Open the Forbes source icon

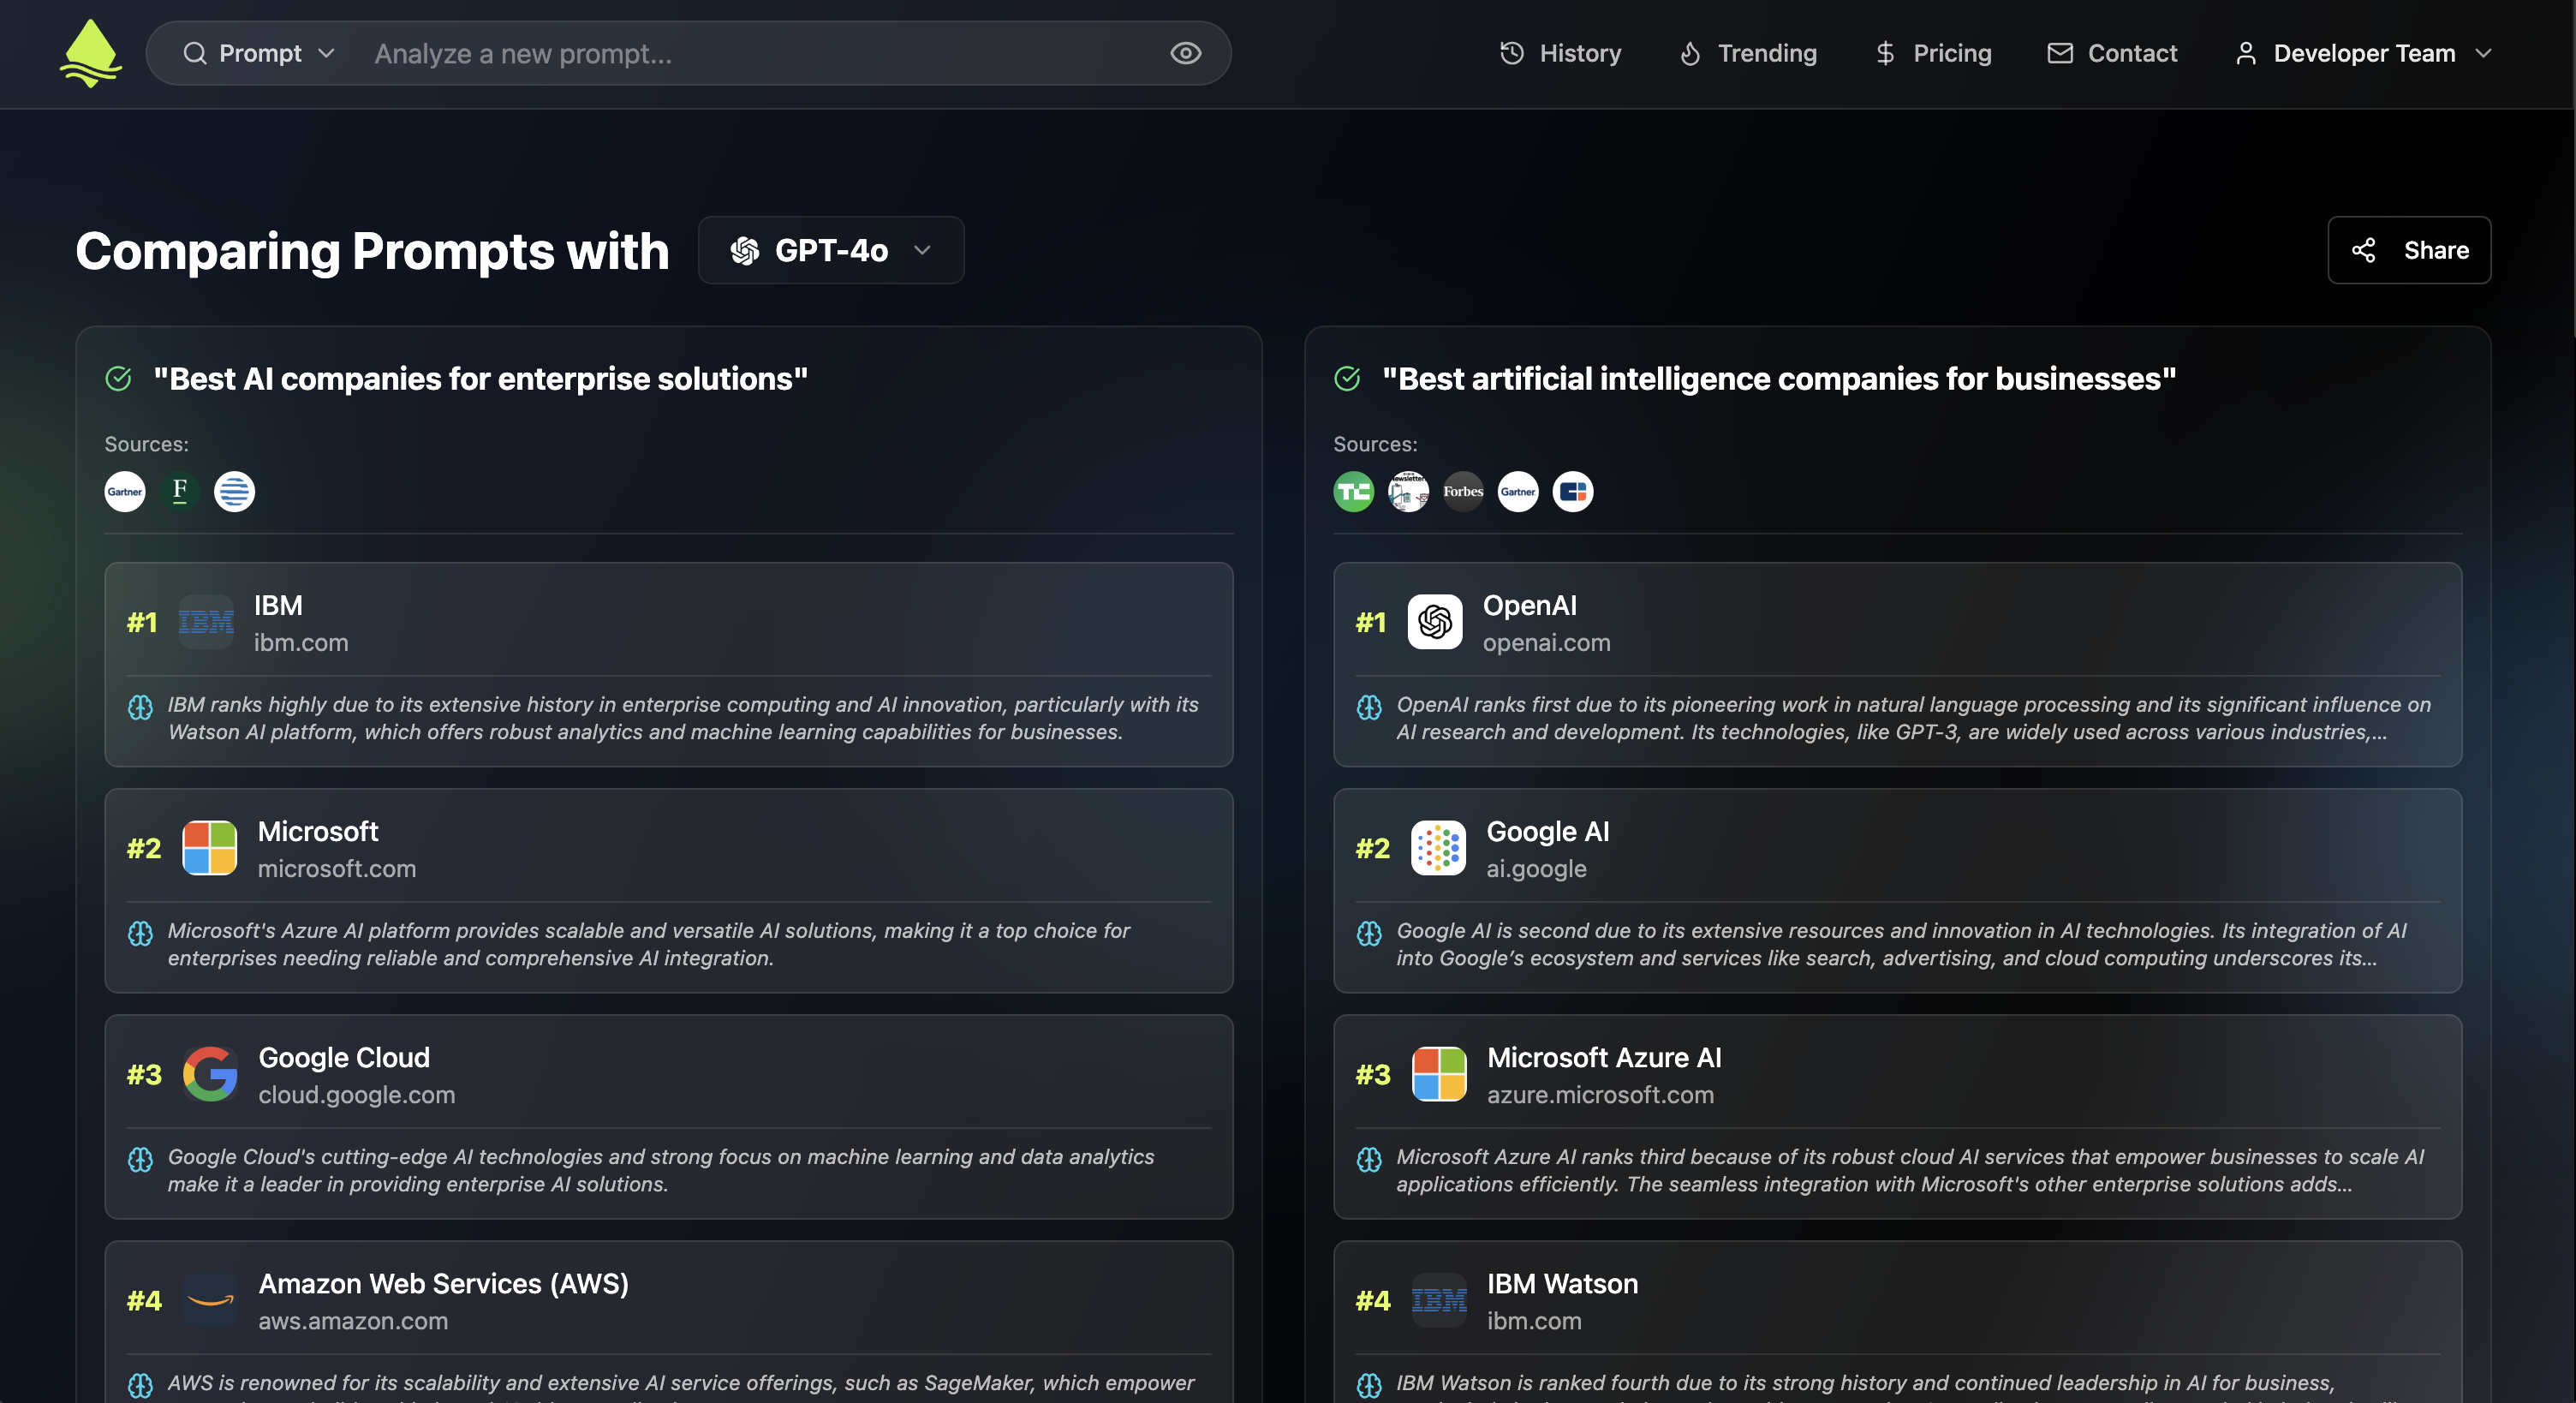1462,491
